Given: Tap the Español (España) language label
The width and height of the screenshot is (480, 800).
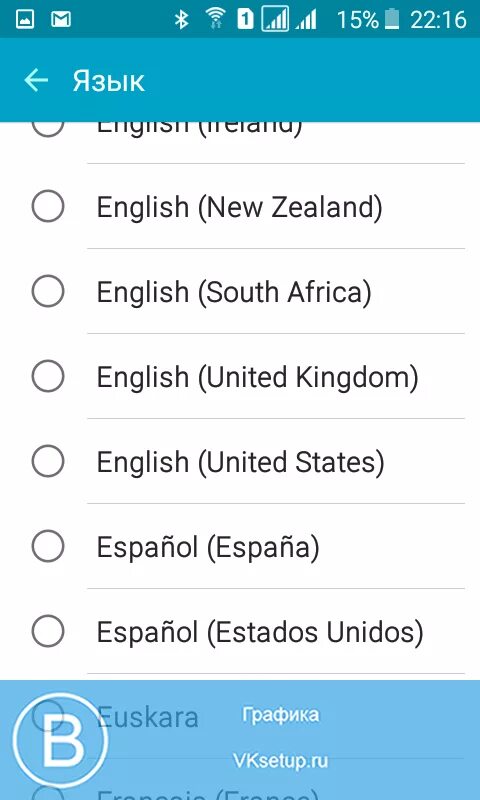Looking at the screenshot, I should tap(208, 547).
